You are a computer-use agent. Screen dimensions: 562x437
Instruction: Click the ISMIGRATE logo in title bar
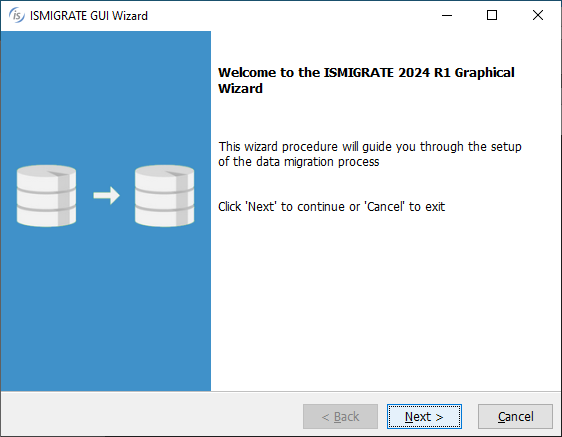point(17,15)
